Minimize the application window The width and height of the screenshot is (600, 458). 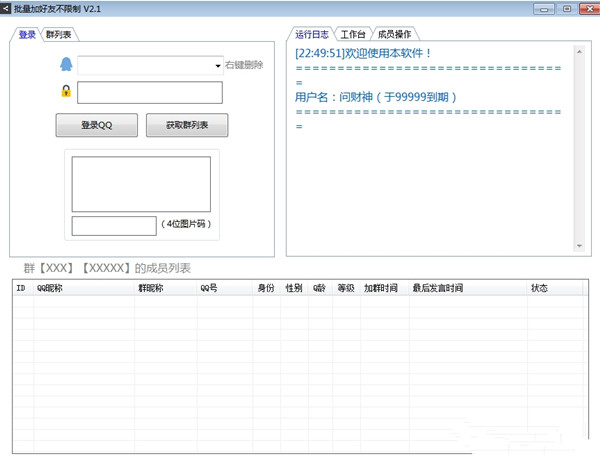544,9
